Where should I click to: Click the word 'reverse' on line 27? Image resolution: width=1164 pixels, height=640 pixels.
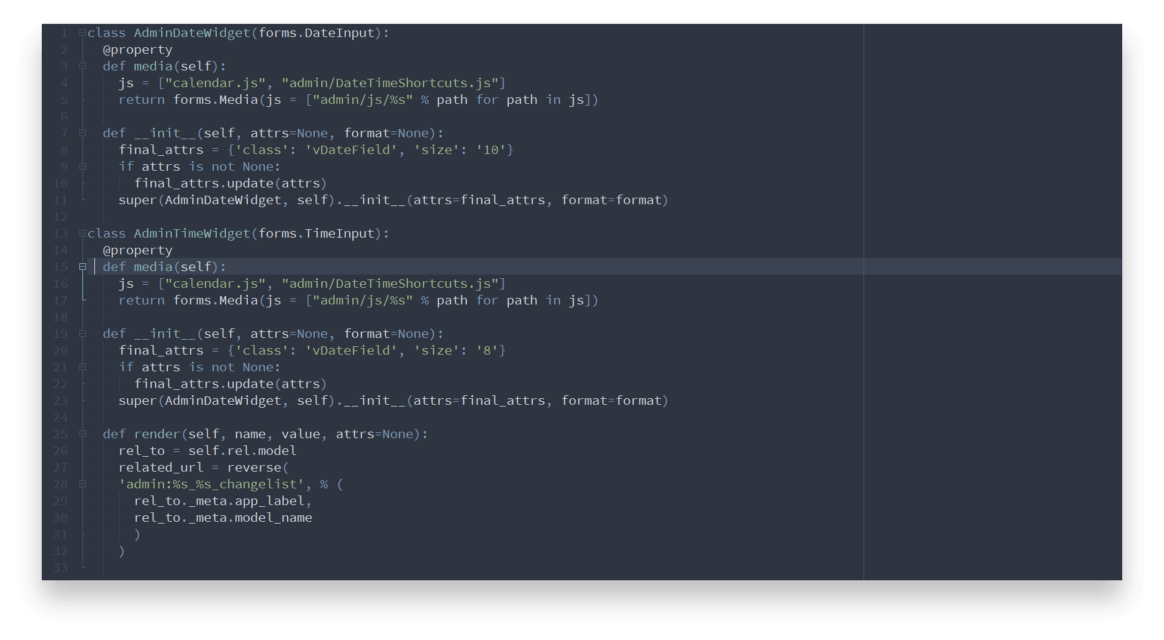(257, 466)
